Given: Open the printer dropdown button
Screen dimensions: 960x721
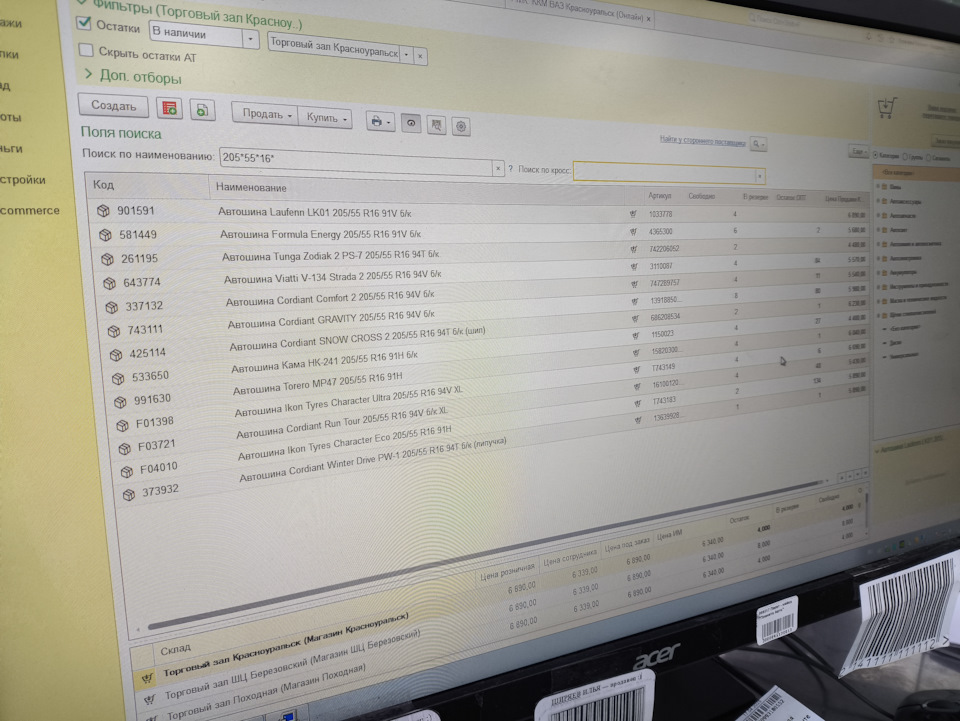Looking at the screenshot, I should click(380, 122).
